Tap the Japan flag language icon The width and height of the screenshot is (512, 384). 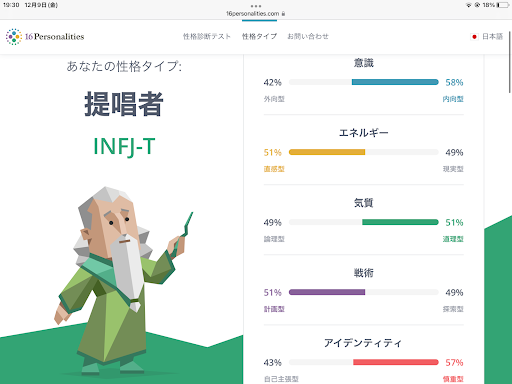pos(474,37)
